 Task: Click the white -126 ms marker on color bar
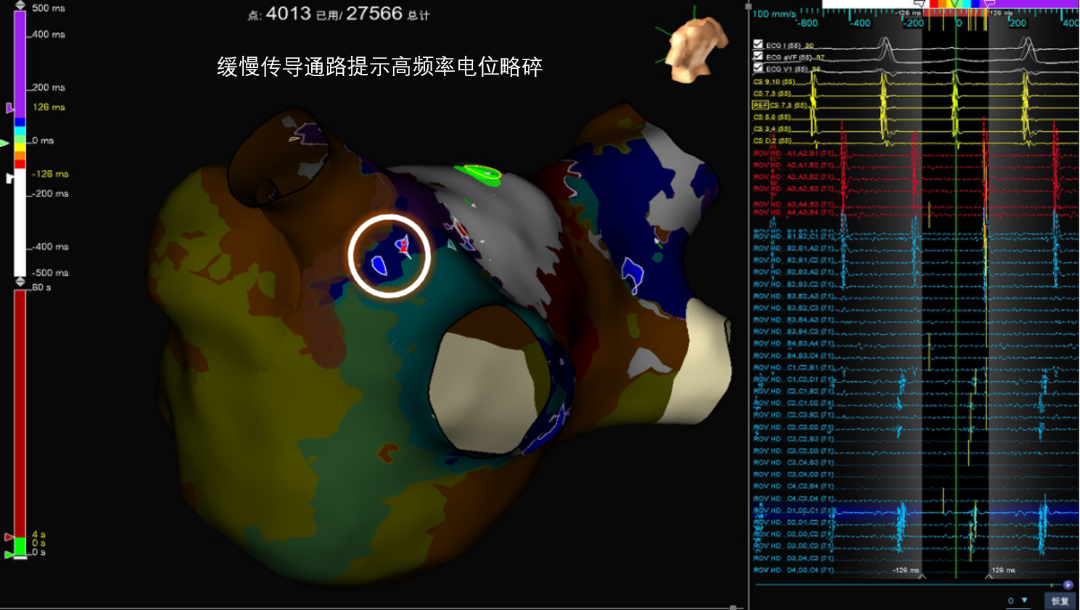pos(10,178)
